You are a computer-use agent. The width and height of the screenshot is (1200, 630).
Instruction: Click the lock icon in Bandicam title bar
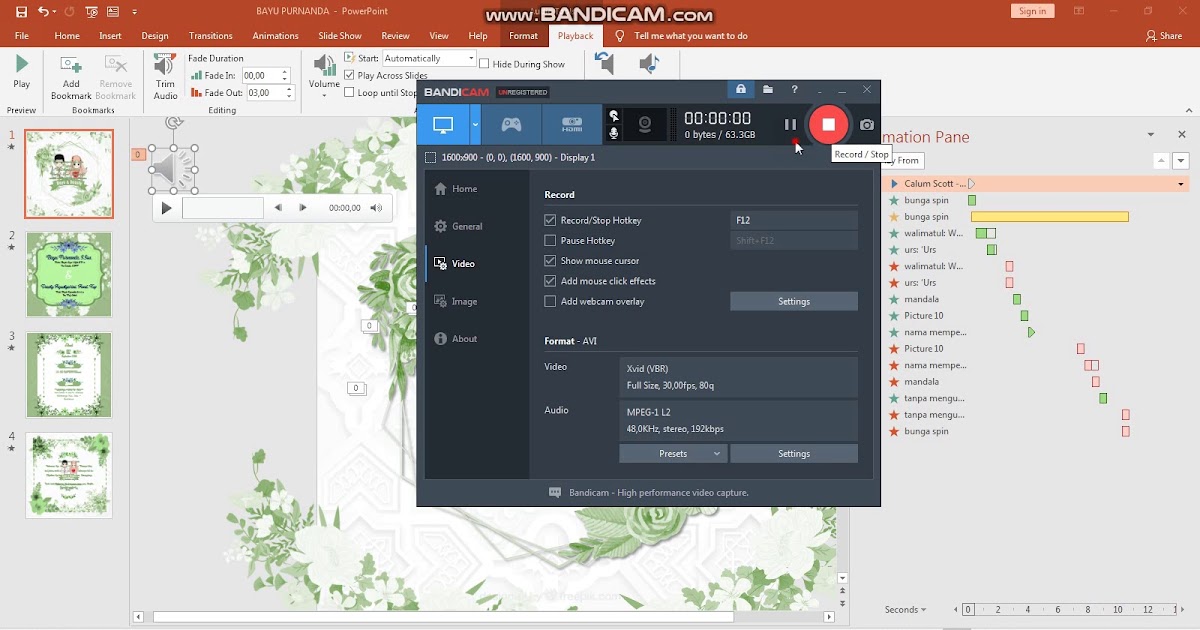(x=741, y=90)
